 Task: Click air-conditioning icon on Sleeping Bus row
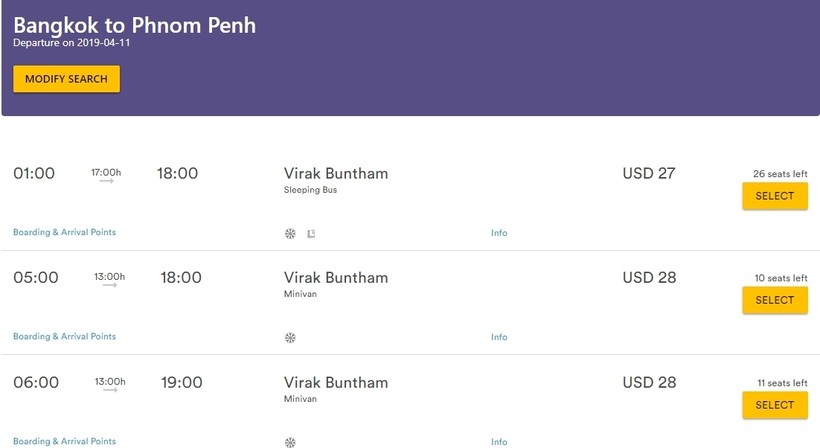coord(290,234)
